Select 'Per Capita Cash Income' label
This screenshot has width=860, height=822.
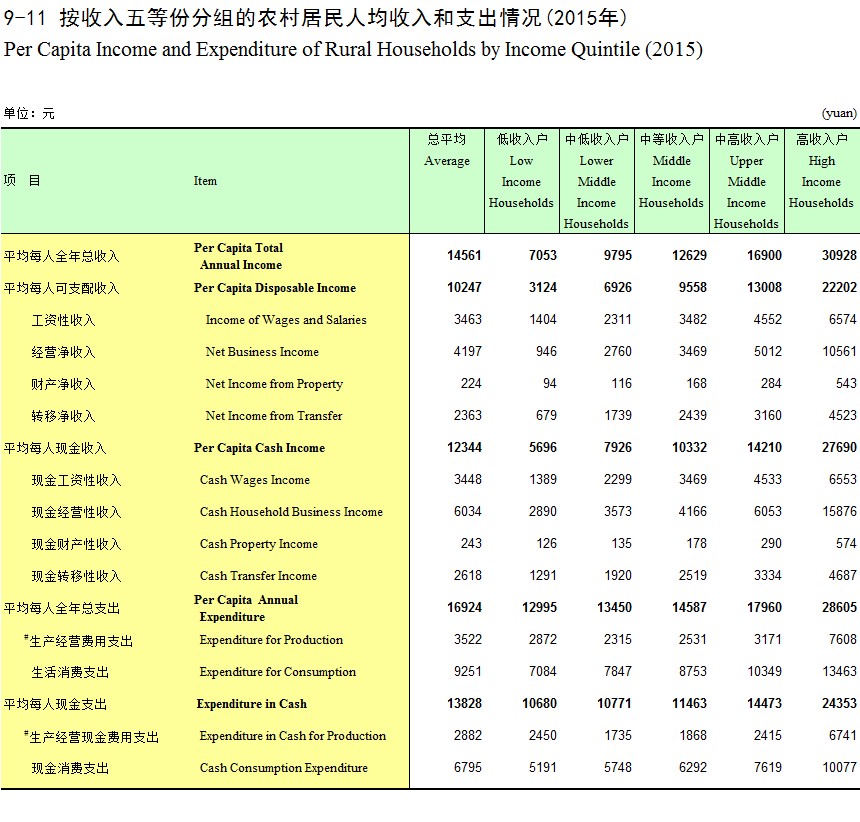click(x=259, y=448)
